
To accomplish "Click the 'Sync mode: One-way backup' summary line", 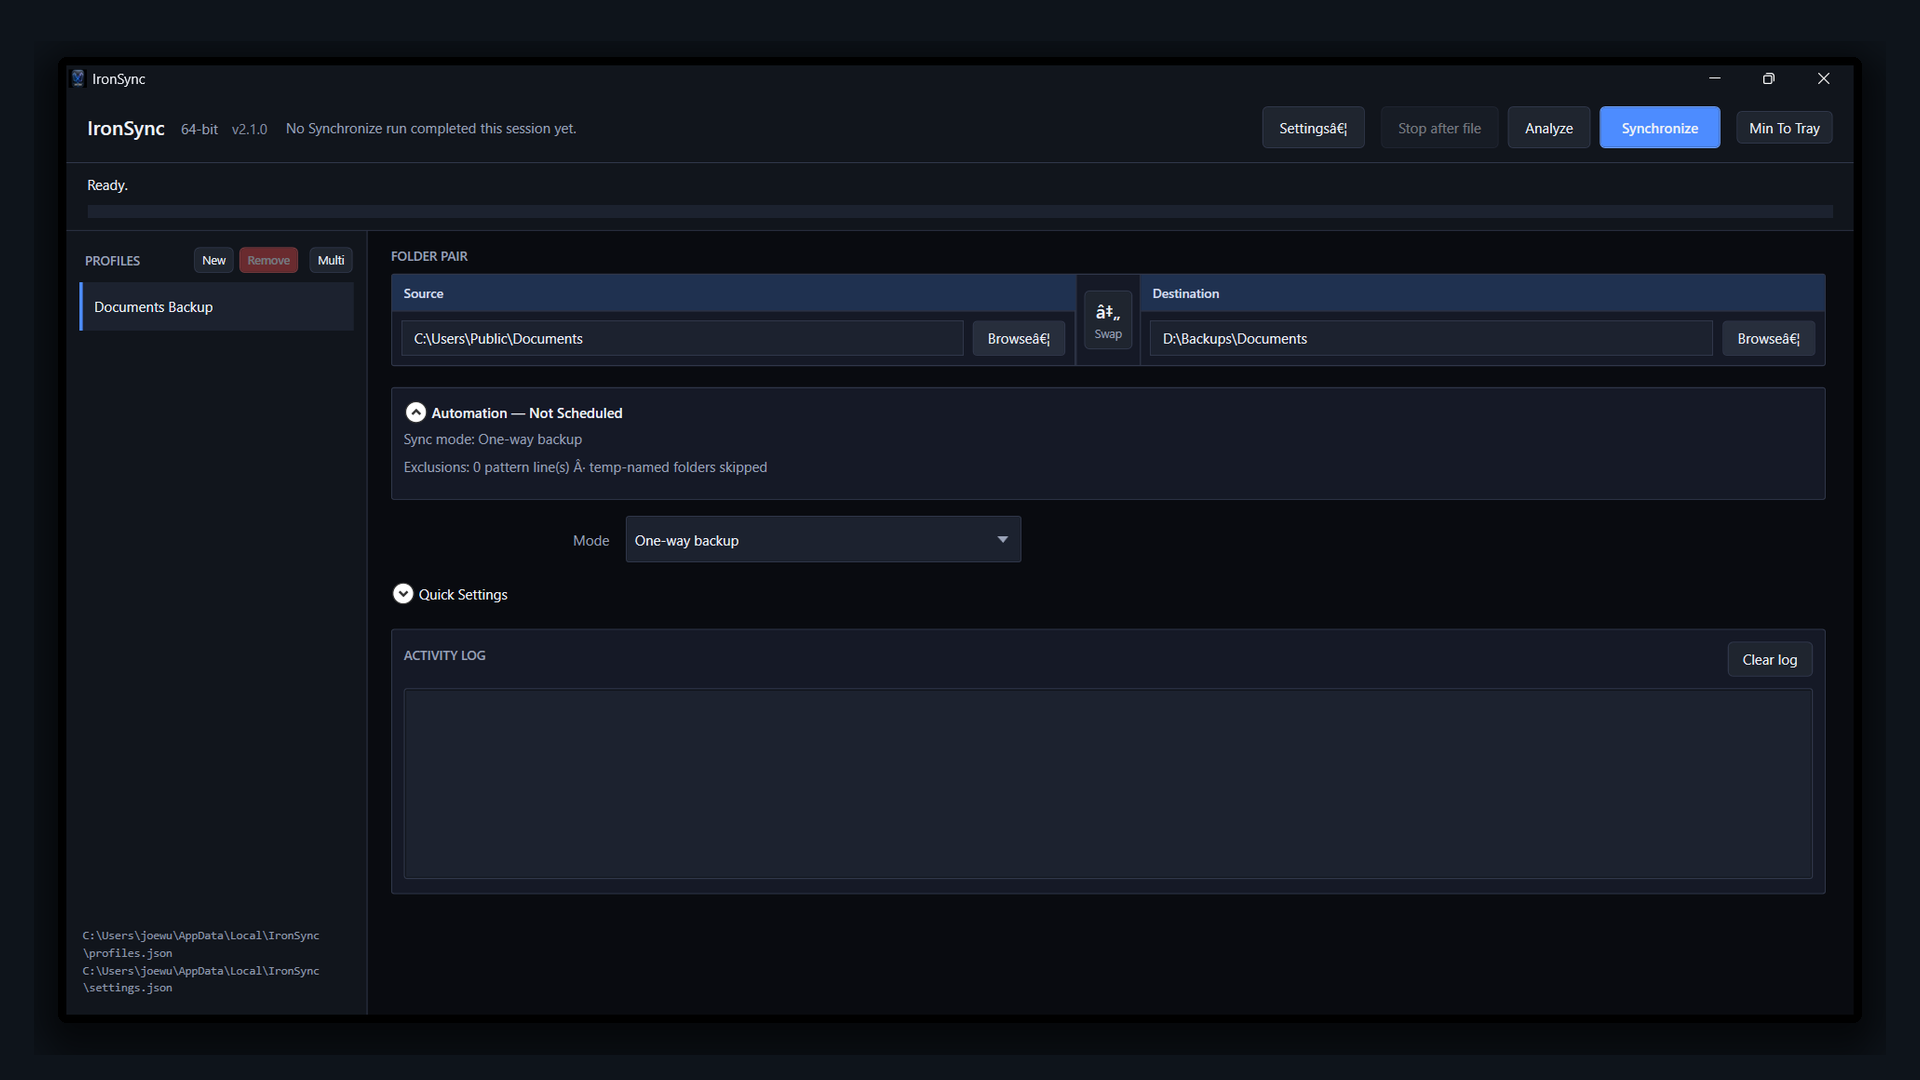I will click(x=493, y=439).
